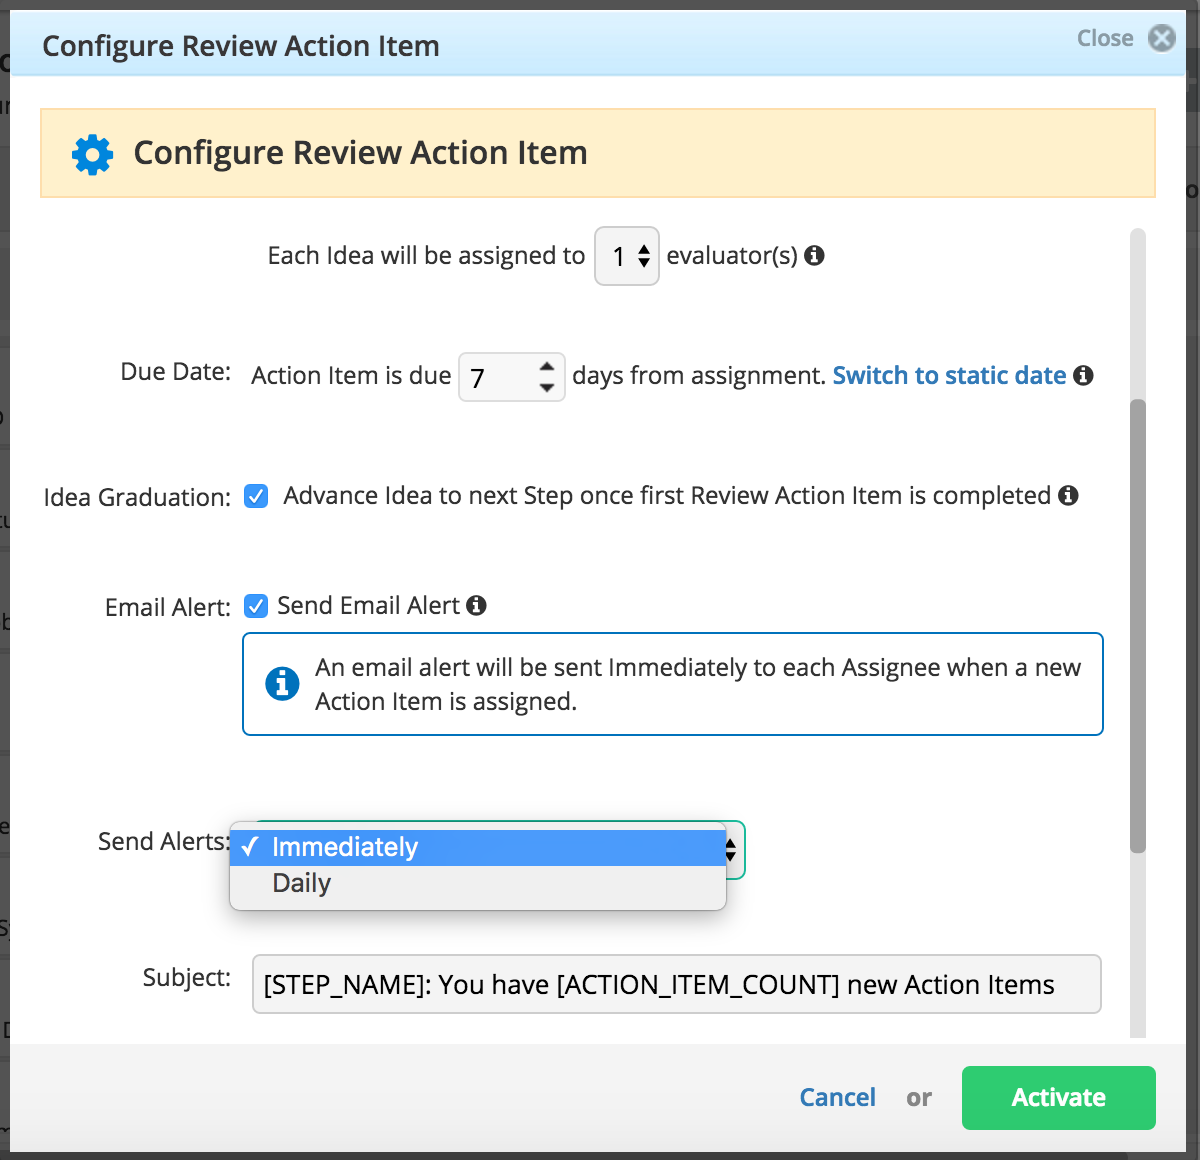Click the blue gear icon in header
The image size is (1200, 1160).
[93, 155]
